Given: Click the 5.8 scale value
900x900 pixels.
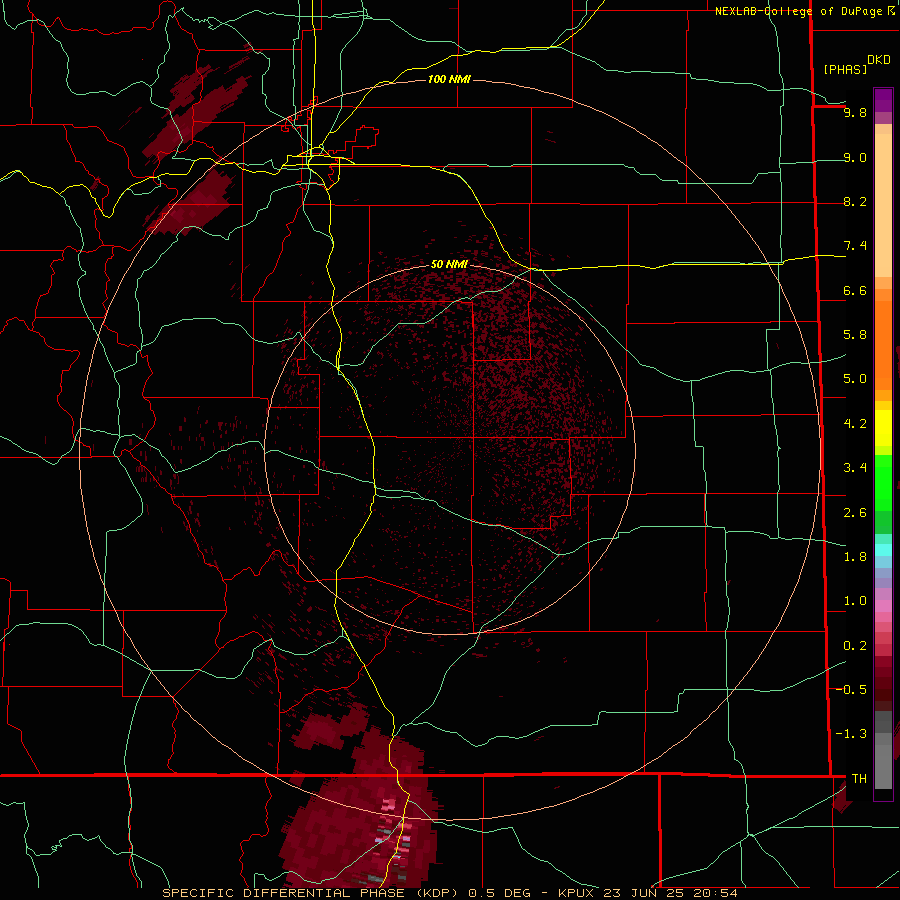Looking at the screenshot, I should pyautogui.click(x=855, y=334).
